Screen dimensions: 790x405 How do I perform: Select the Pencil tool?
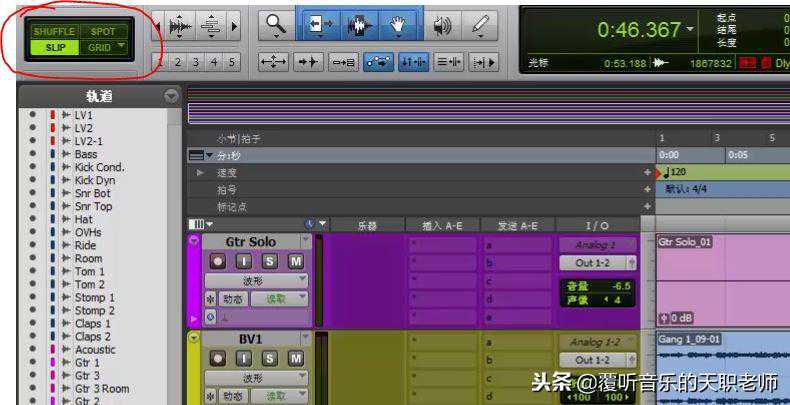(x=481, y=26)
